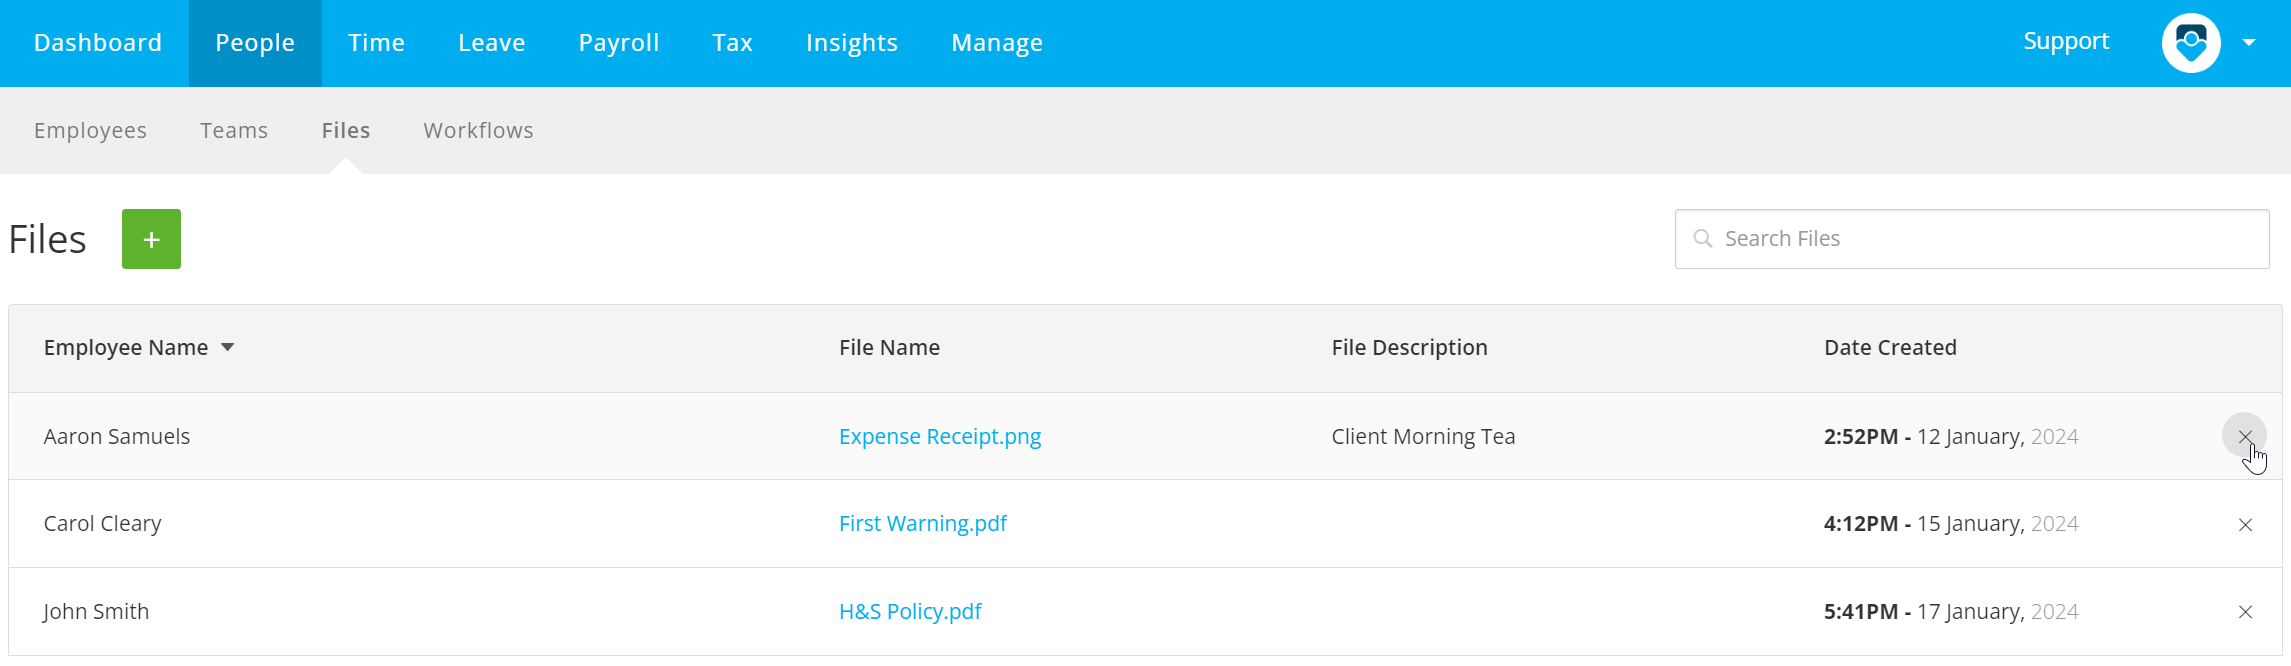This screenshot has width=2291, height=666.
Task: Open the Tax menu
Action: (732, 43)
